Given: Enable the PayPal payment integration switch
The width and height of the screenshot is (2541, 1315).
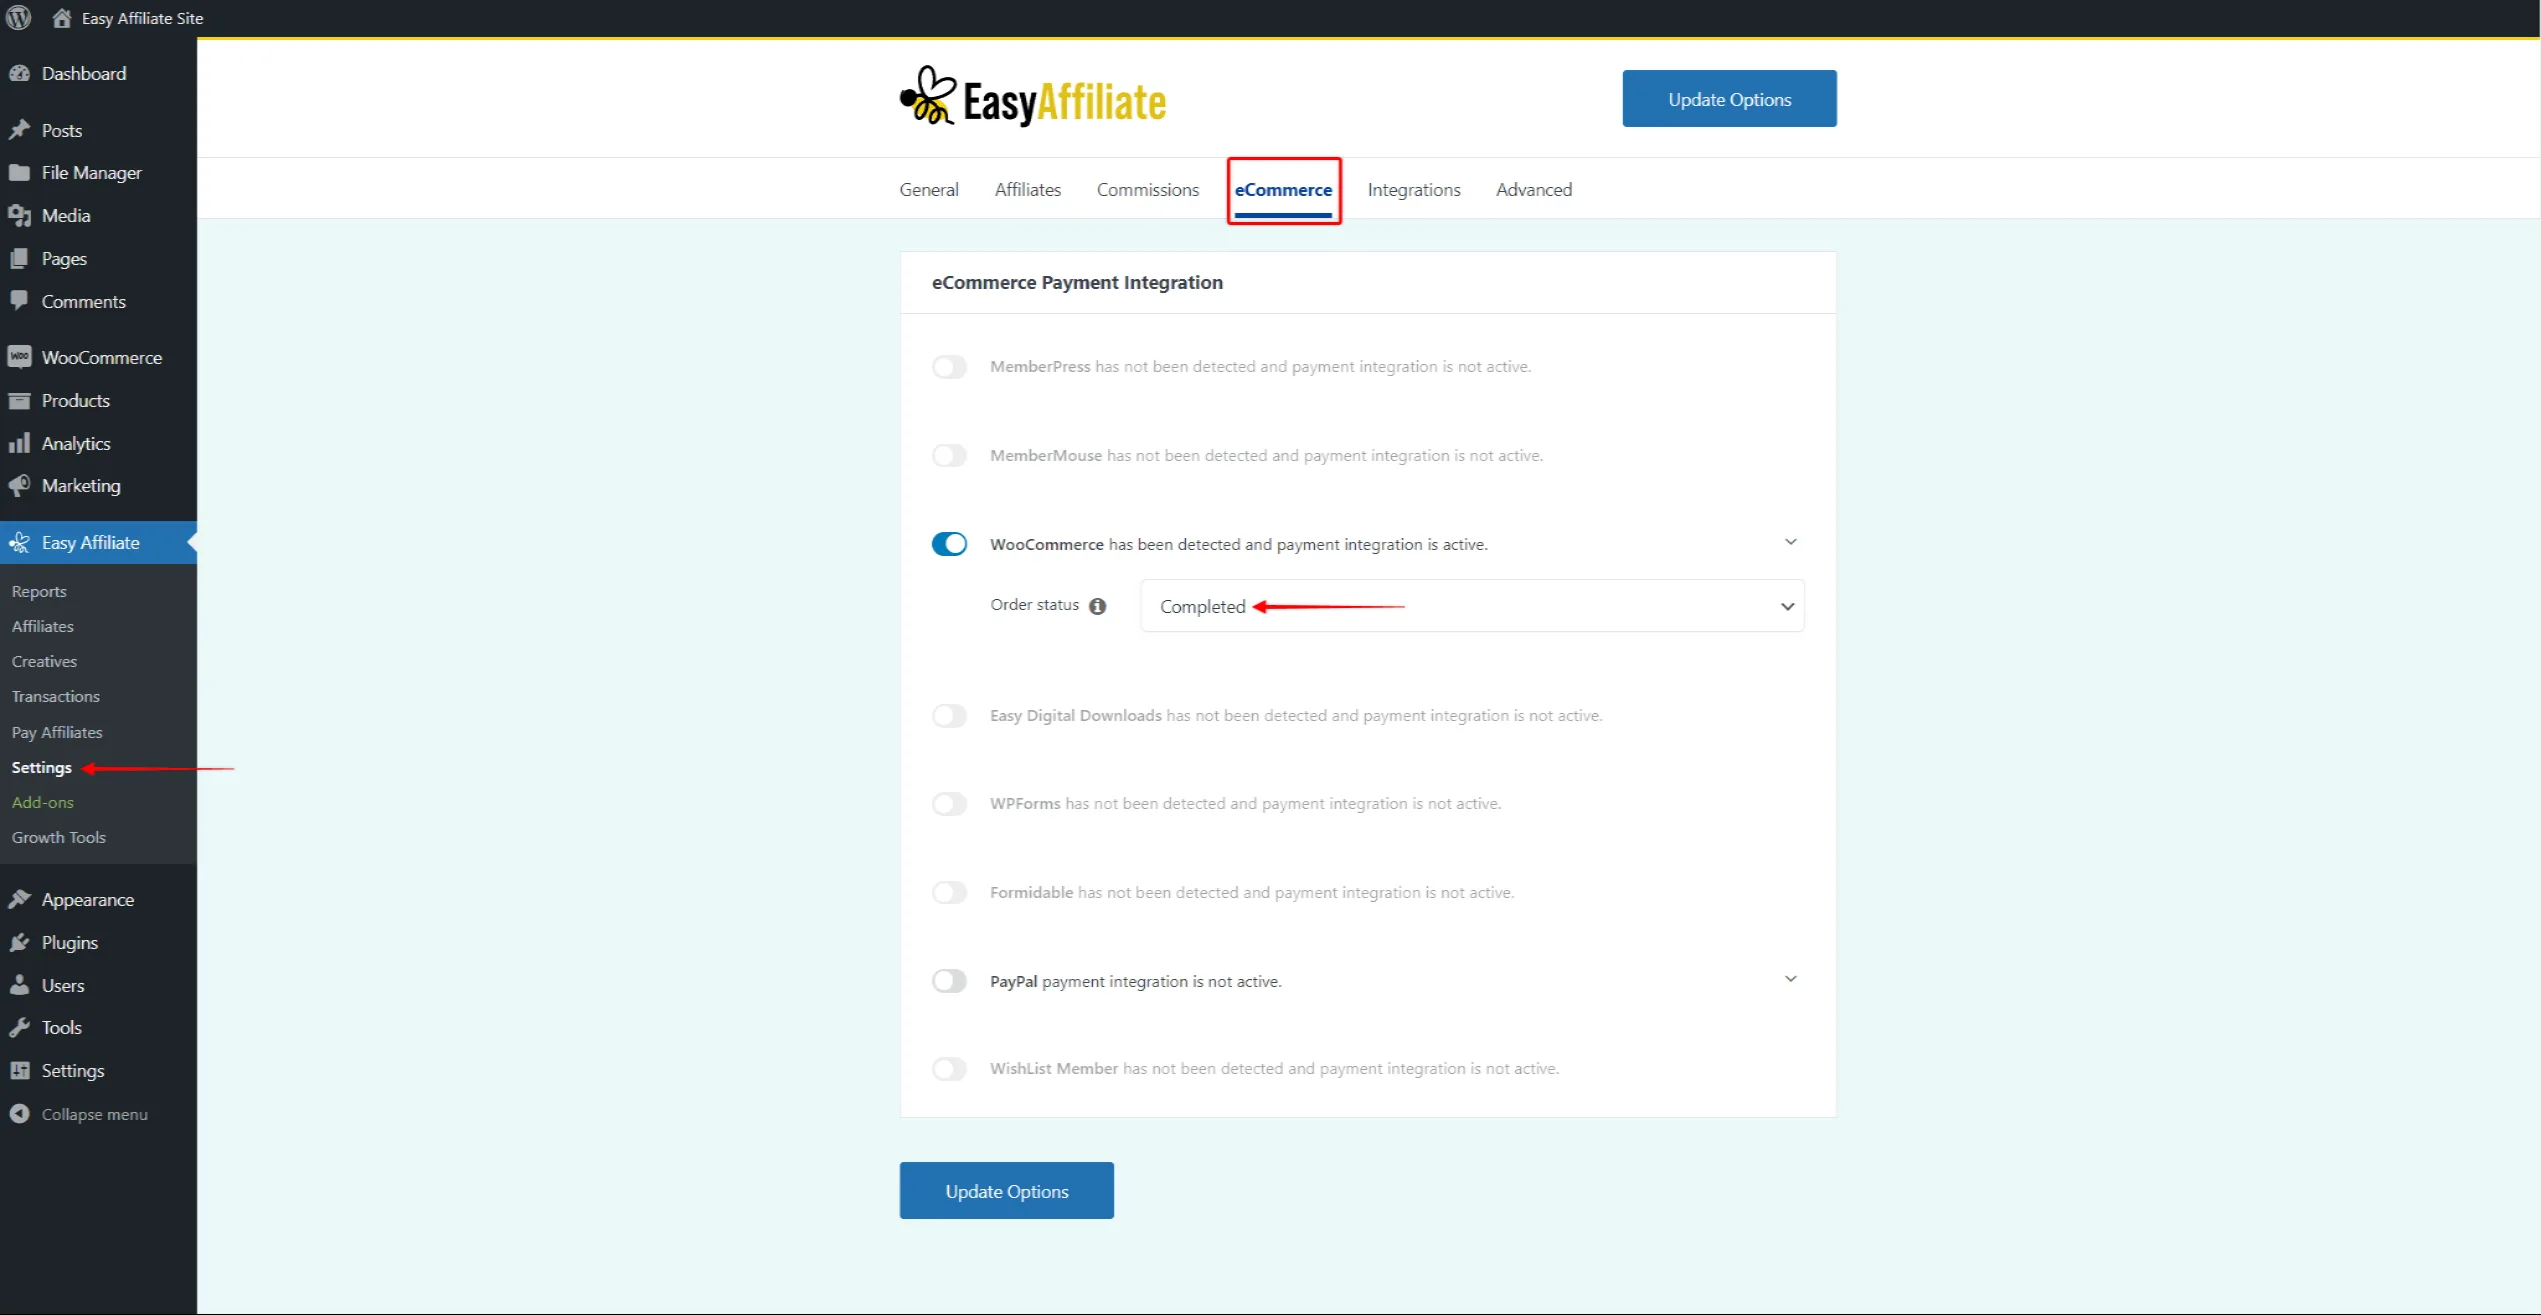Looking at the screenshot, I should pos(949,981).
